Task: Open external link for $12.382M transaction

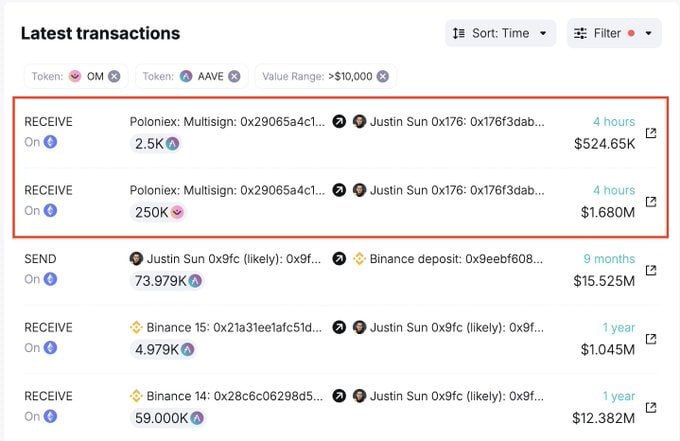Action: tap(651, 407)
